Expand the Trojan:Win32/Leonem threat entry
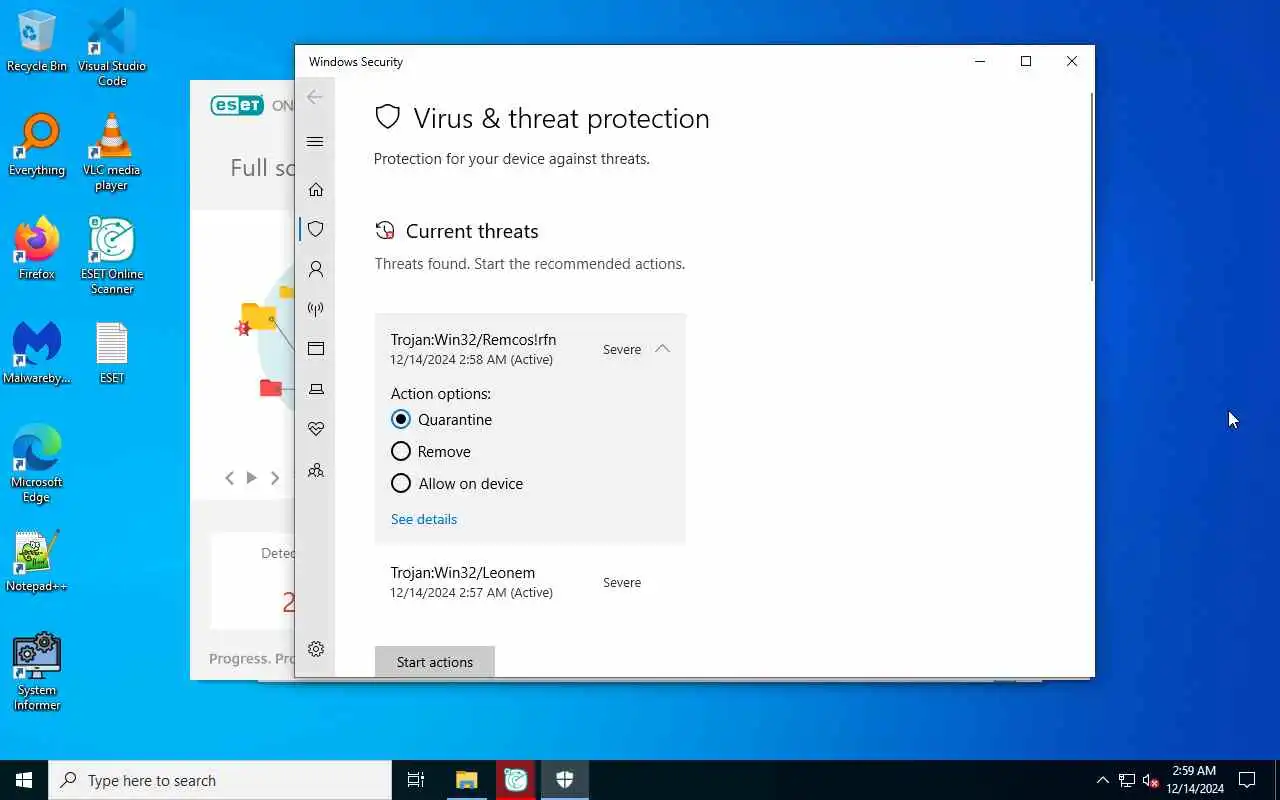Image resolution: width=1280 pixels, height=800 pixels. 530,581
